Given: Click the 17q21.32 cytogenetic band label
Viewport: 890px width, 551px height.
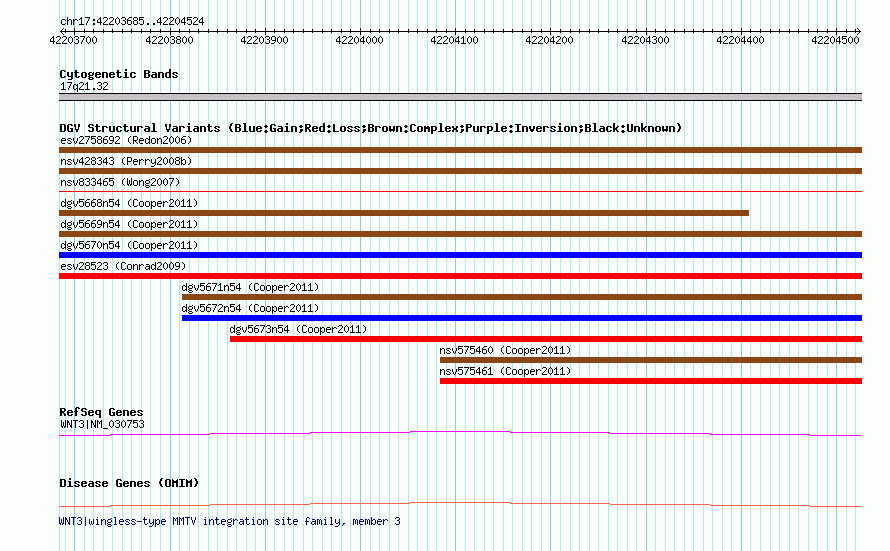Looking at the screenshot, I should 84,86.
